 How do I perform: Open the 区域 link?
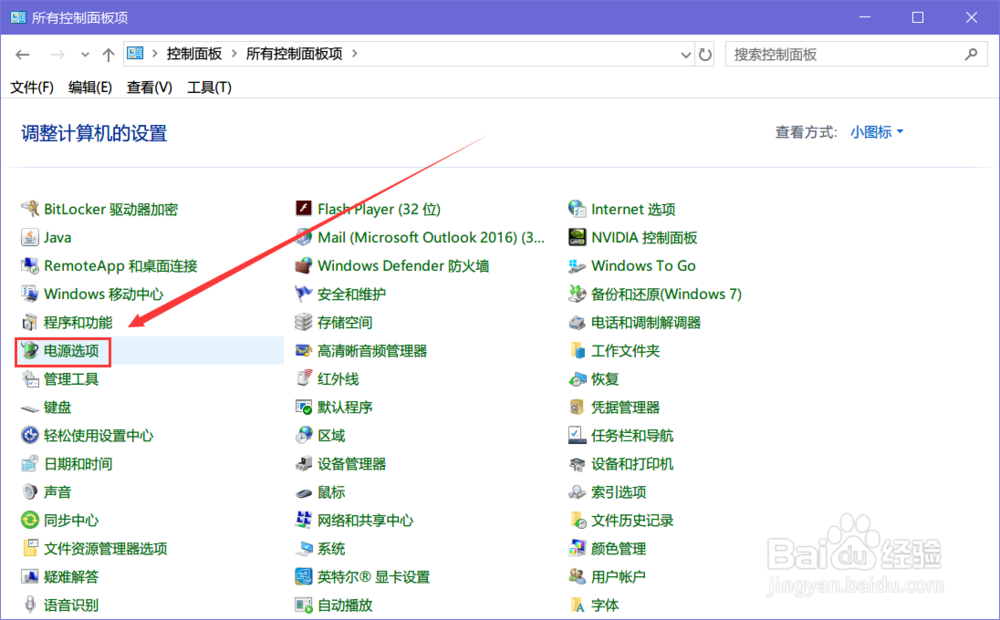pyautogui.click(x=332, y=436)
